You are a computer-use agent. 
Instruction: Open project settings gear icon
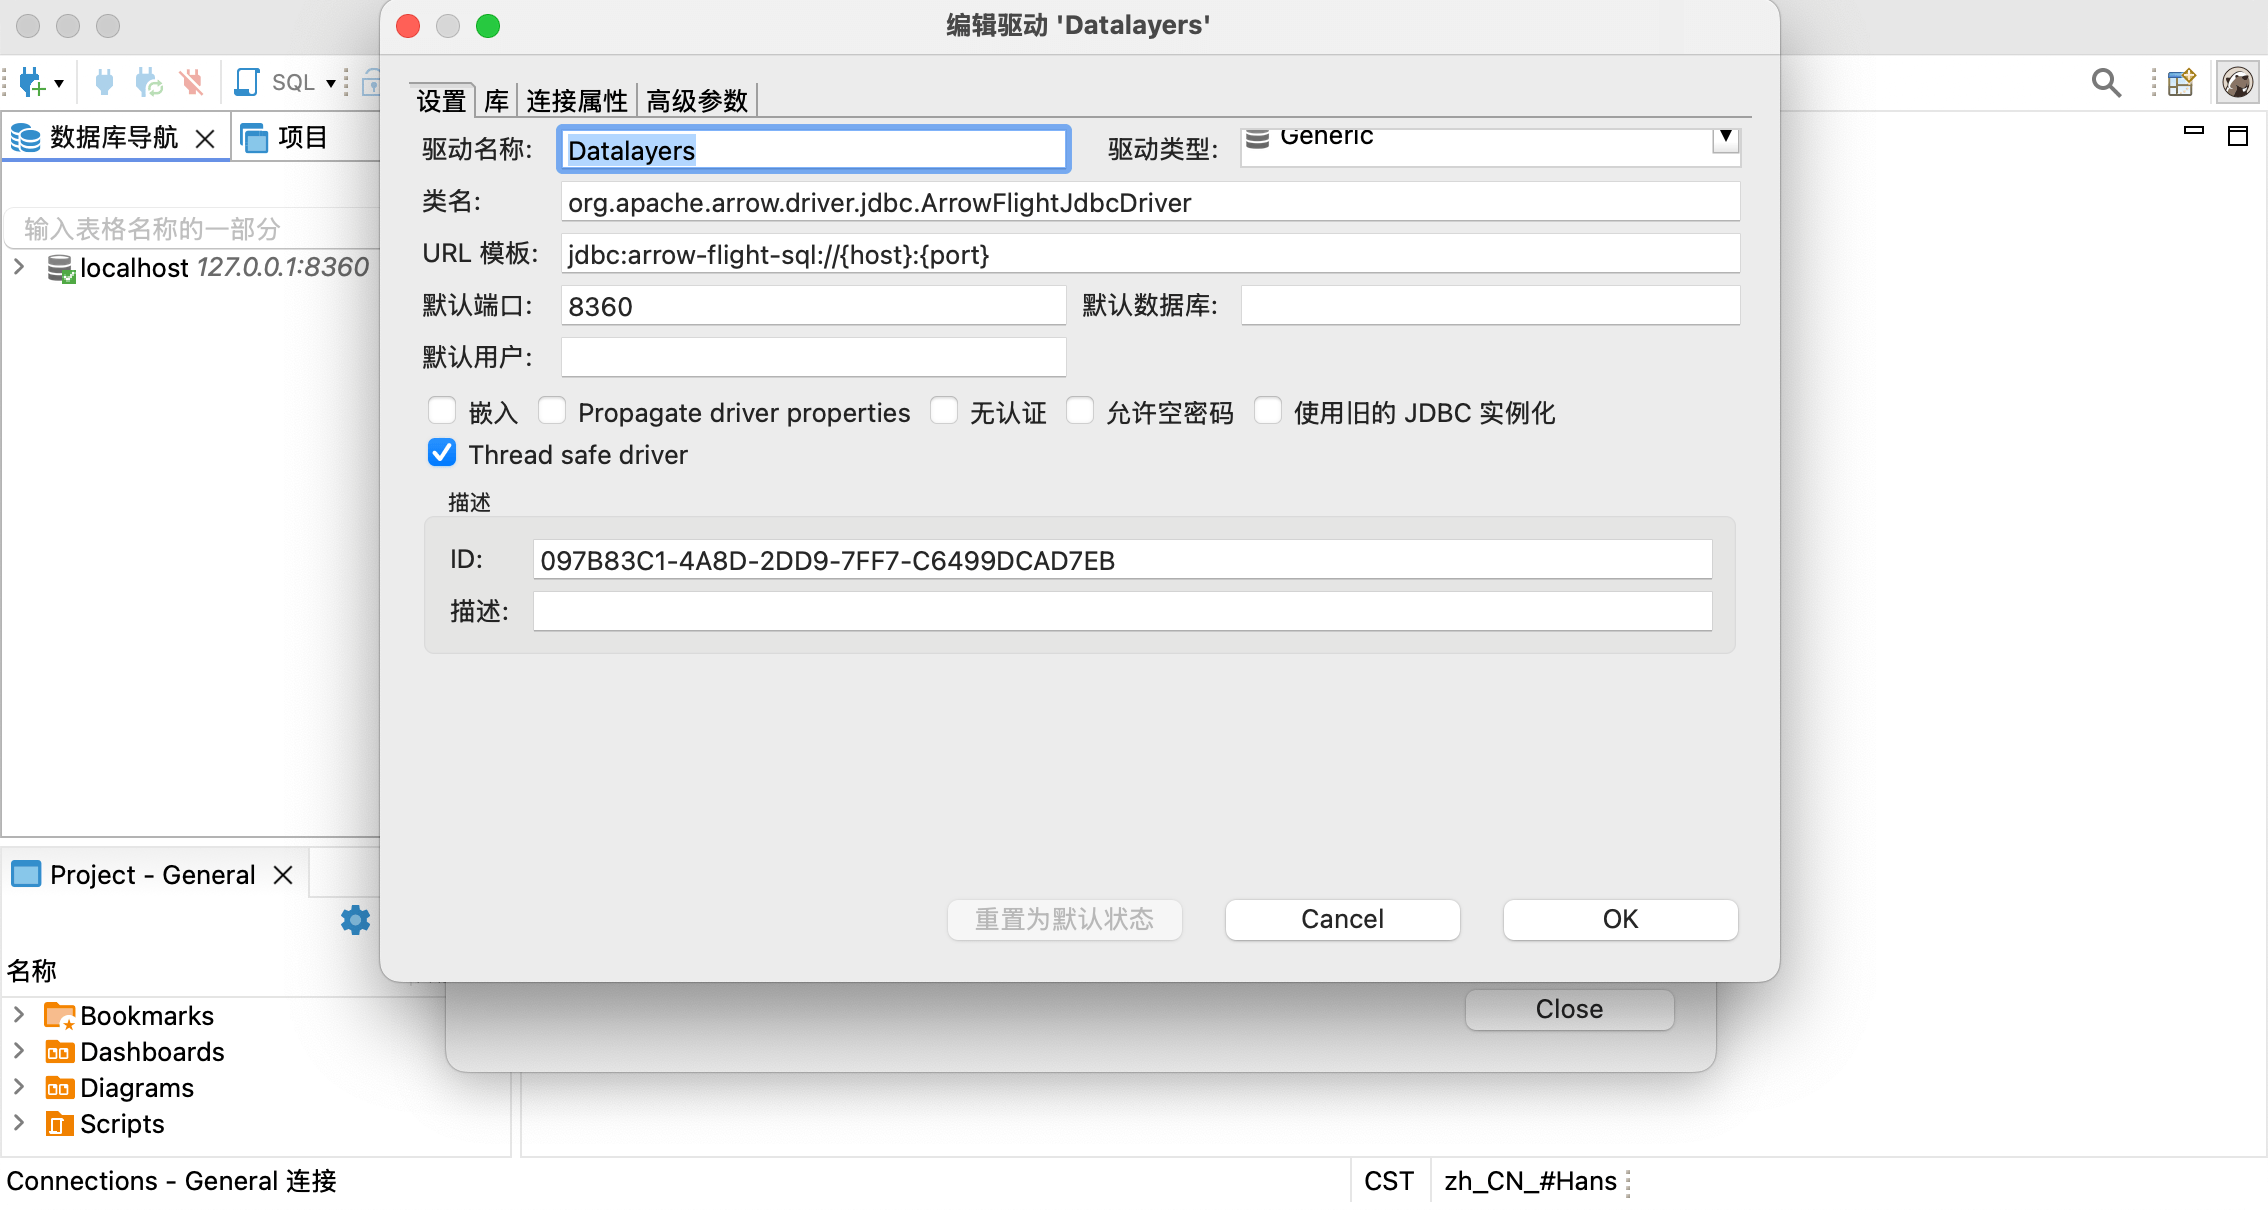click(x=355, y=920)
